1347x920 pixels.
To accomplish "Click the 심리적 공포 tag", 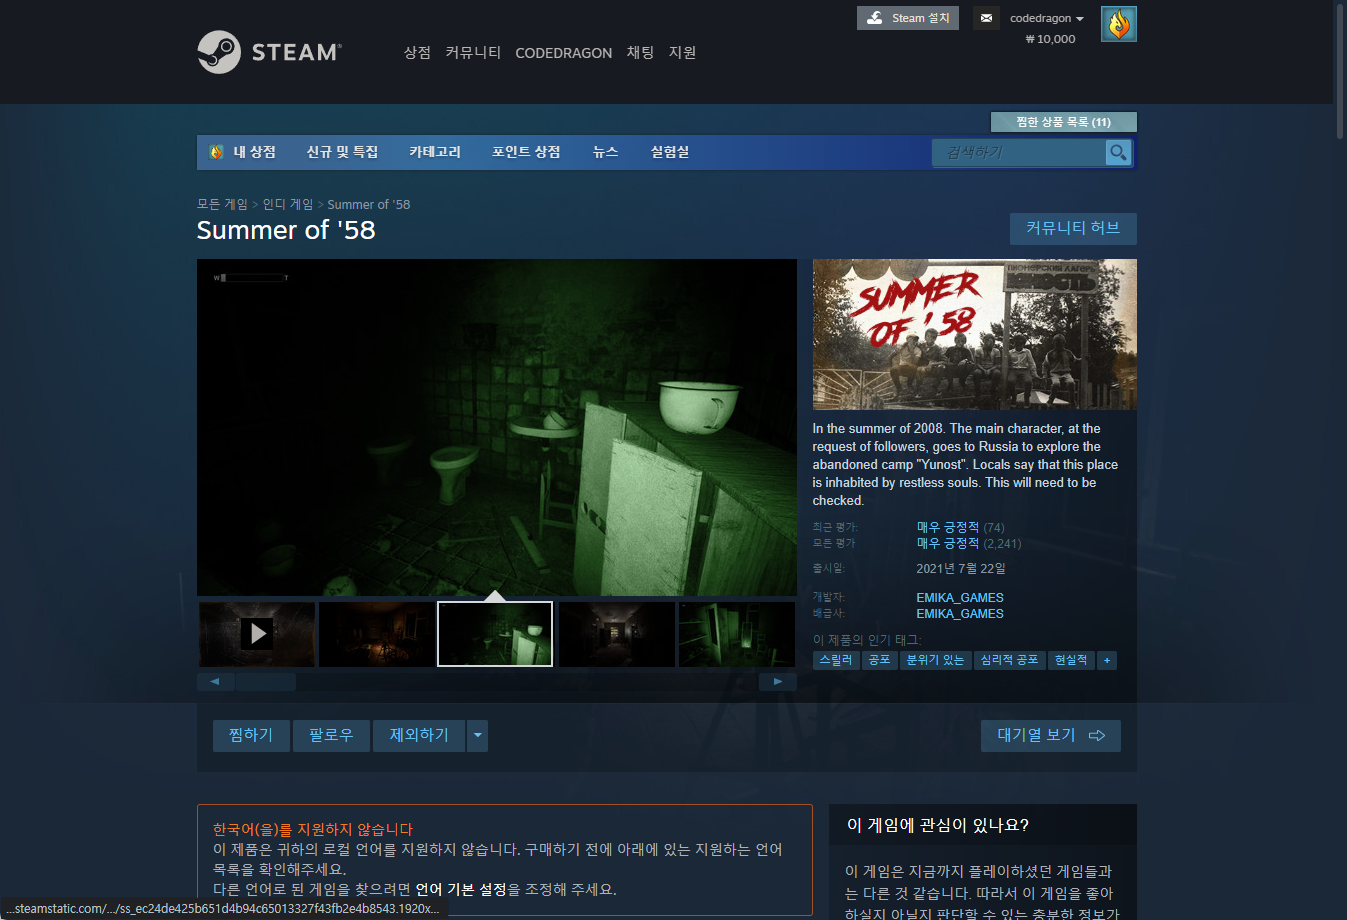I will 1009,660.
